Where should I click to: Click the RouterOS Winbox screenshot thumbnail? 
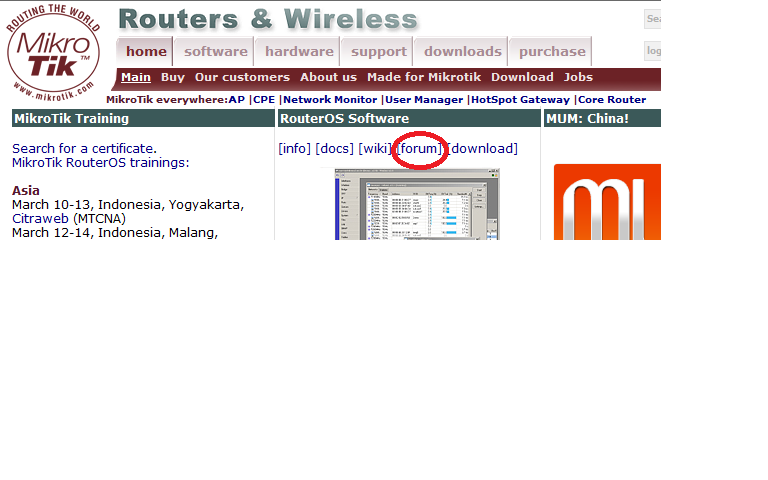tap(417, 204)
